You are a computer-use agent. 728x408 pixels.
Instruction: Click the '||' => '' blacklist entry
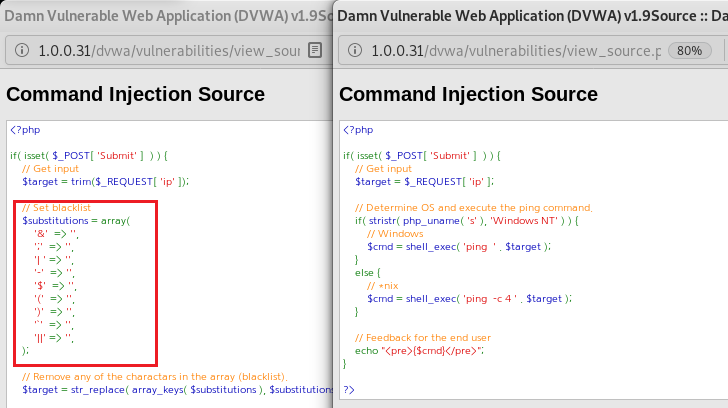coord(54,337)
